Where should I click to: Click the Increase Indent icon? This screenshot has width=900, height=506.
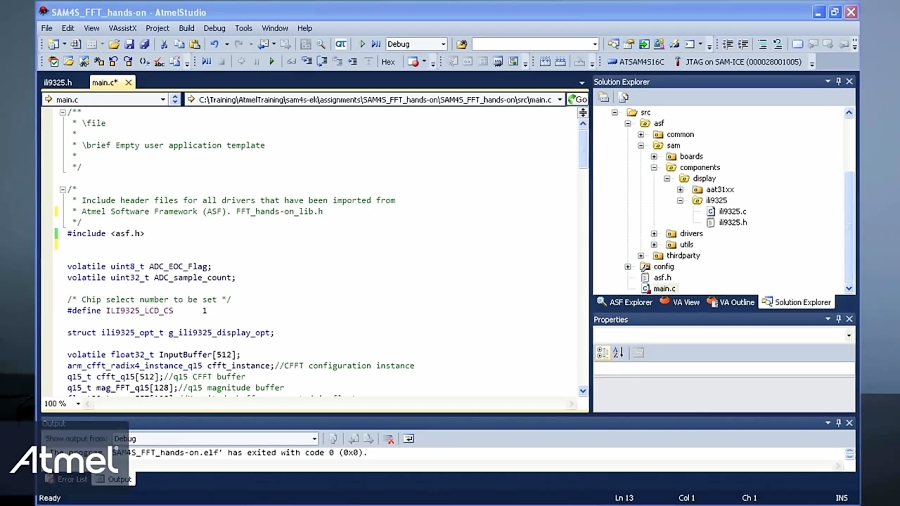[x=743, y=44]
